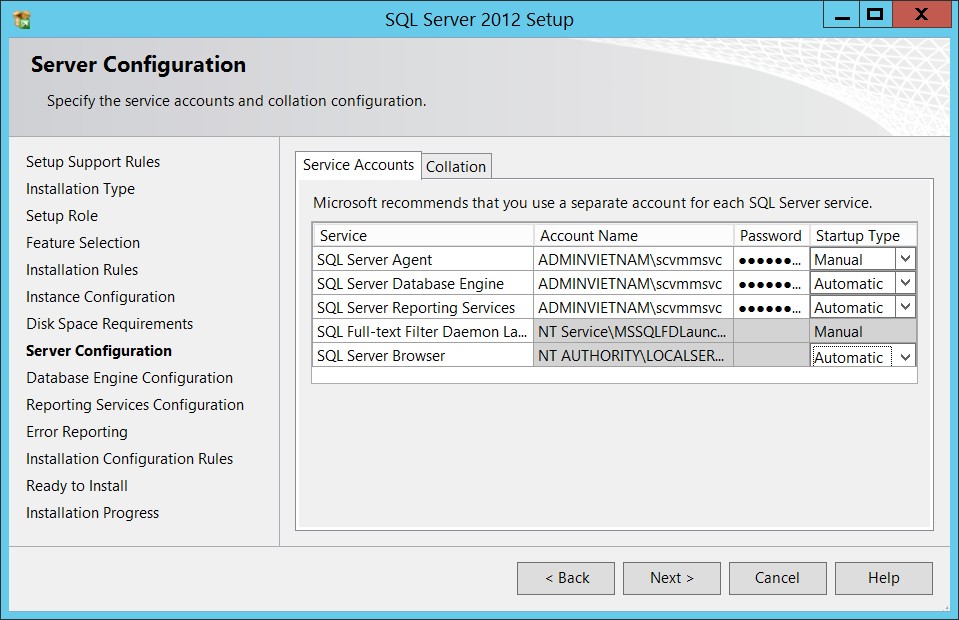959x620 pixels.
Task: Select the SQL Server Browser service cell
Action: click(423, 355)
